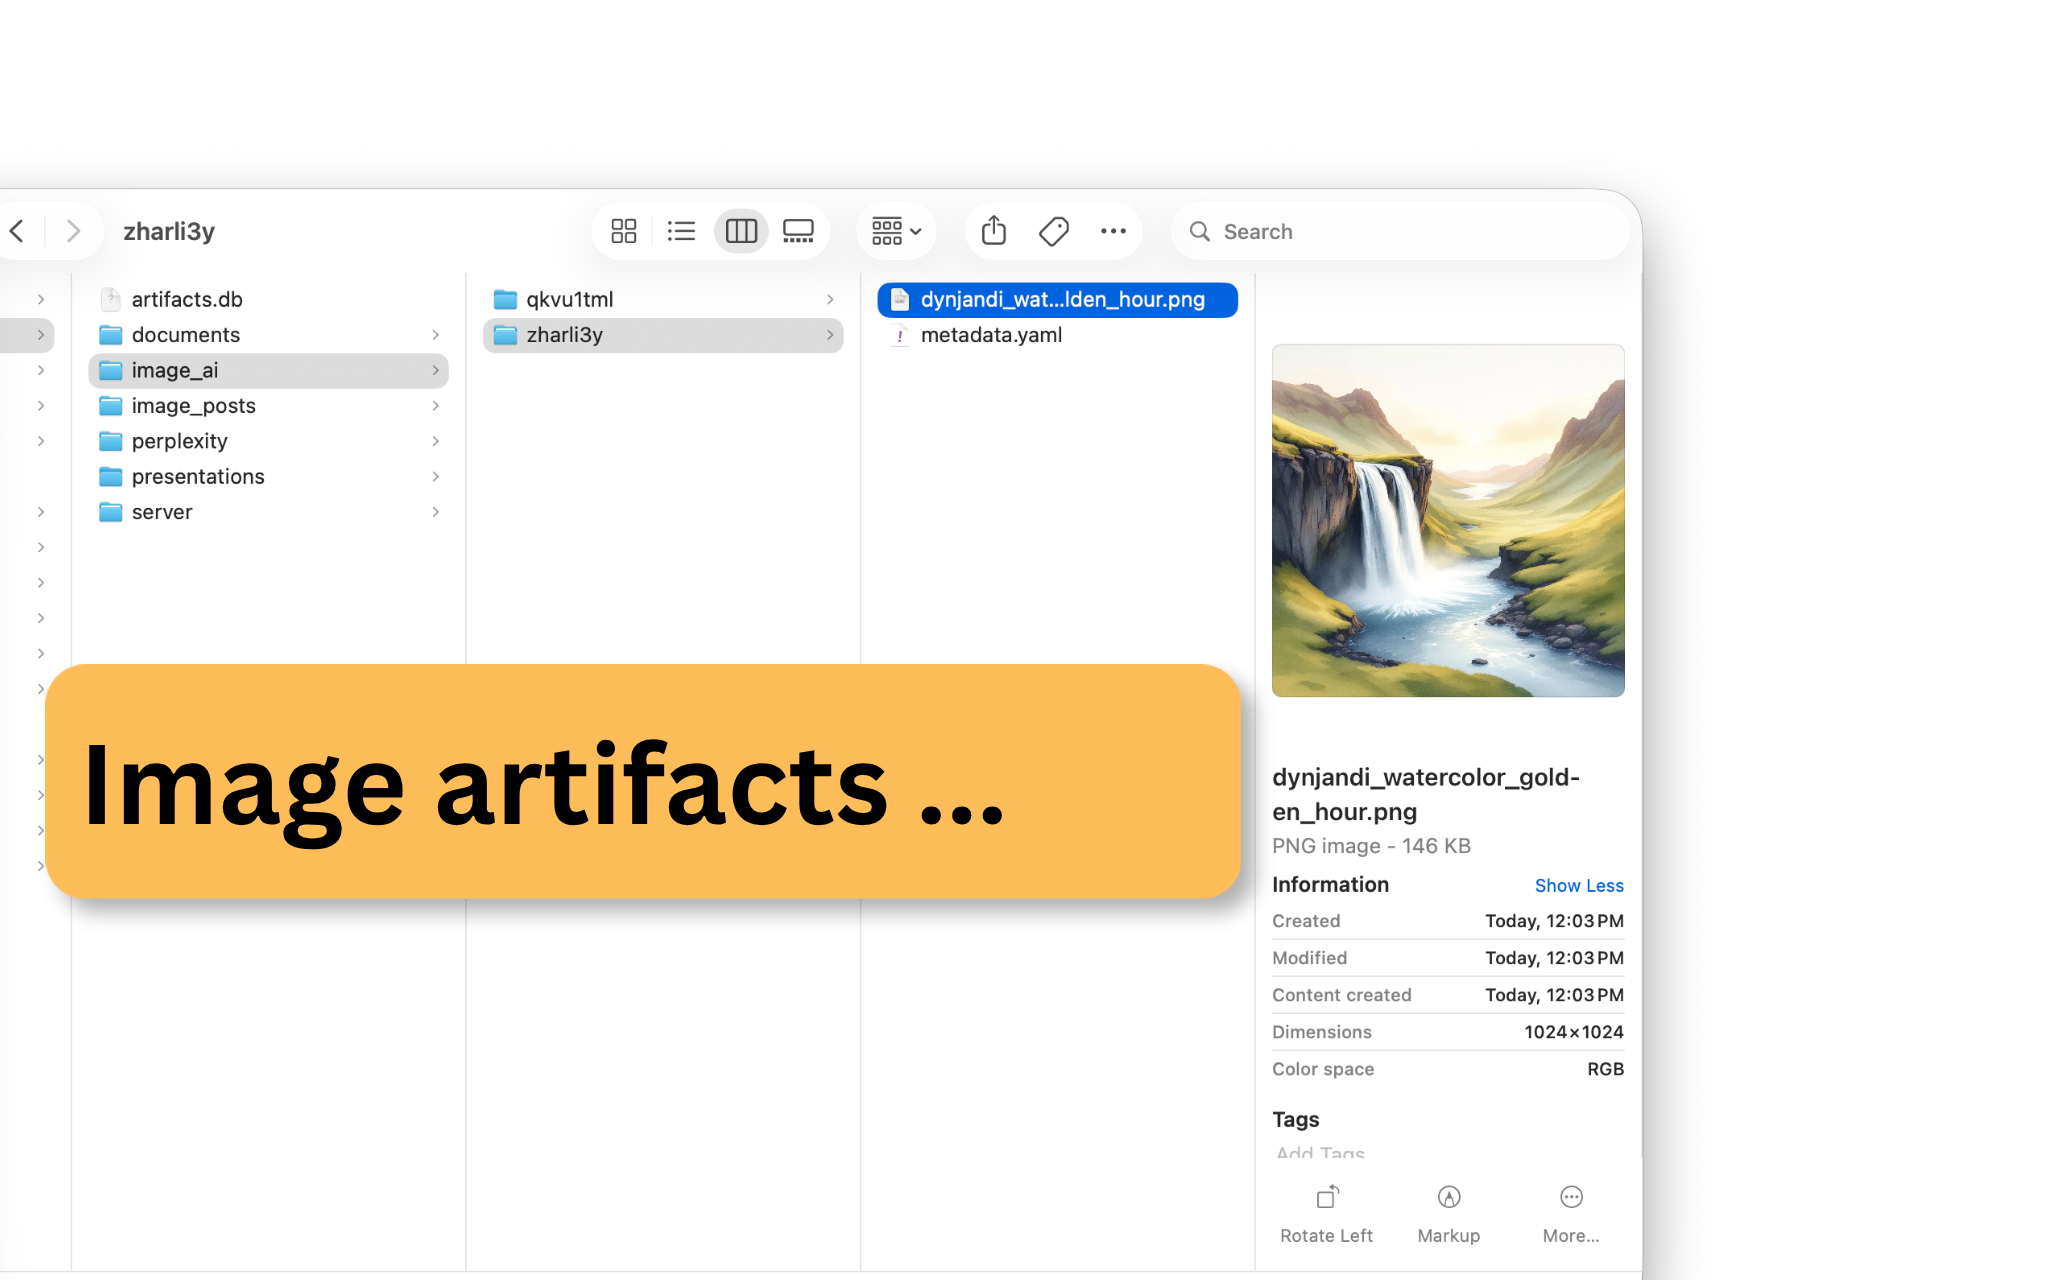
Task: Click the perplexity folder icon
Action: pyautogui.click(x=111, y=441)
